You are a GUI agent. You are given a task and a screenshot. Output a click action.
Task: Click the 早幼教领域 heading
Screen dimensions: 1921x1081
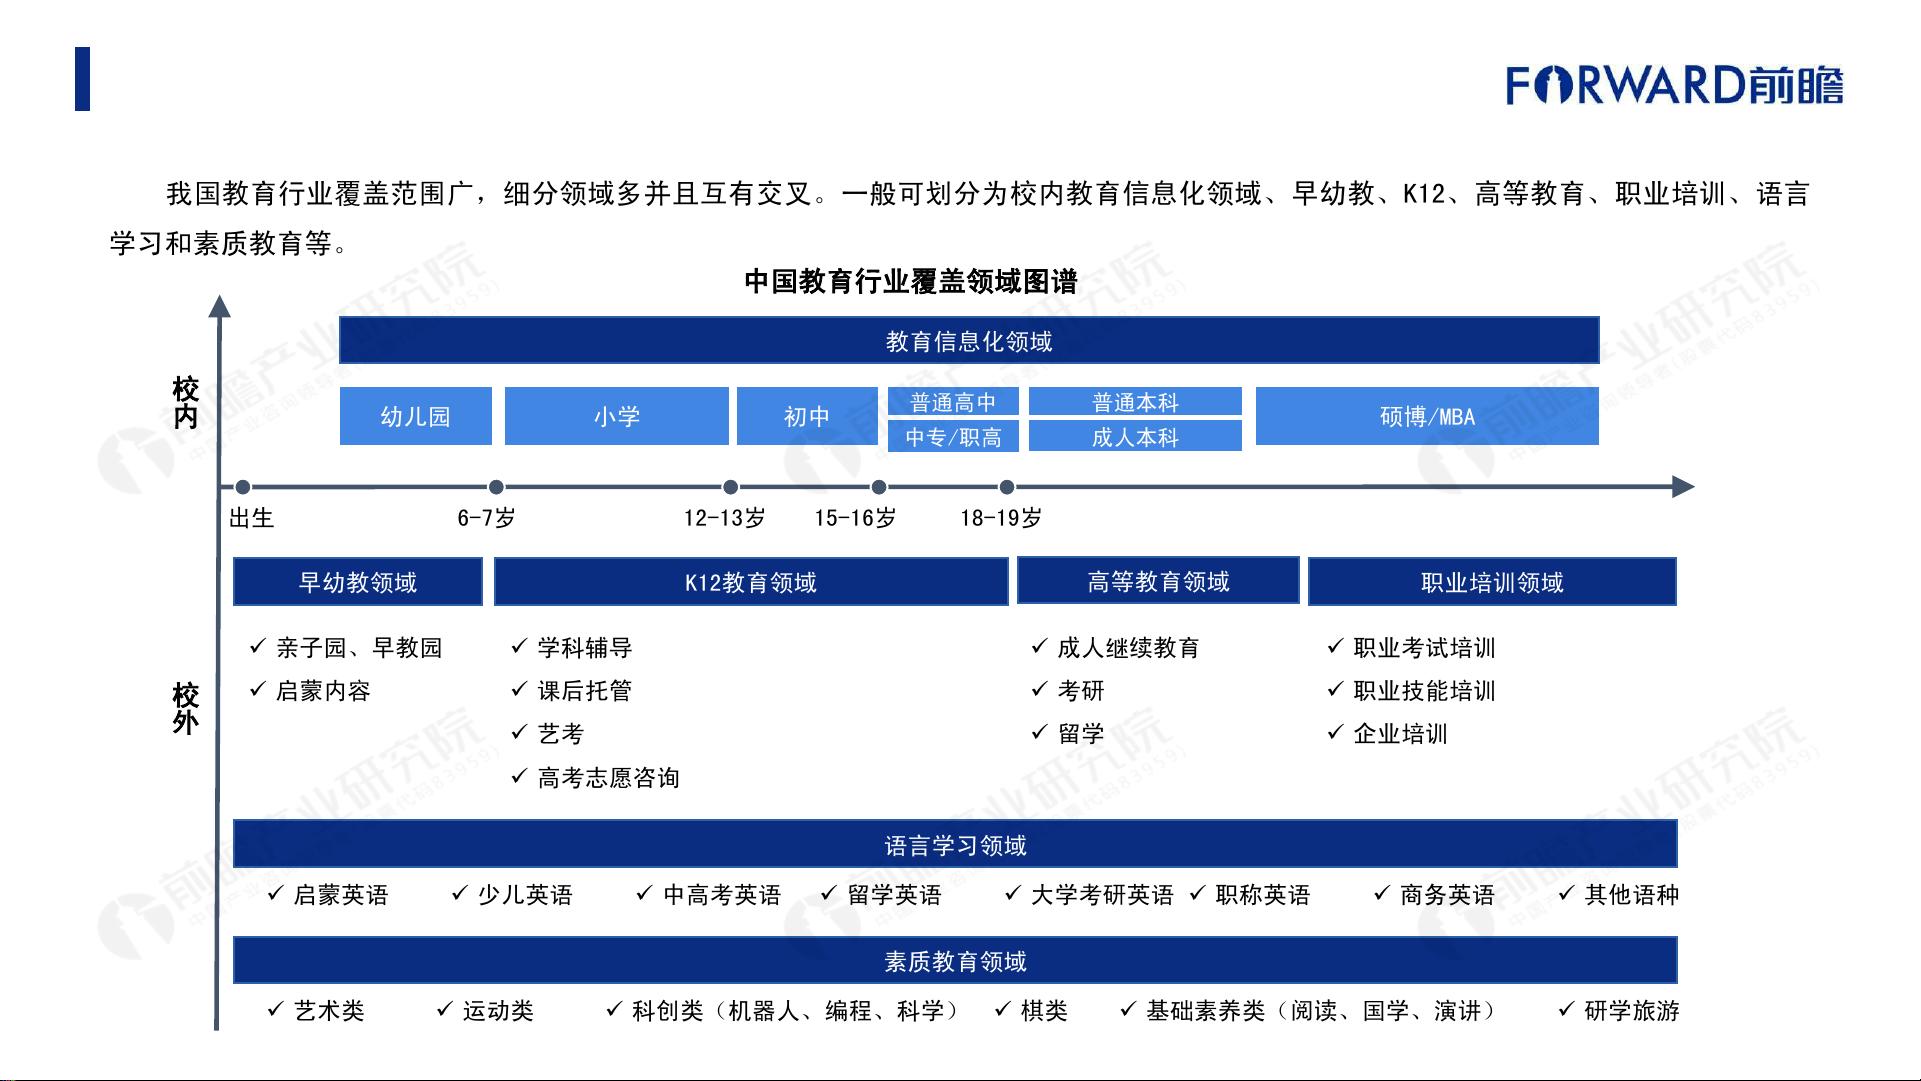357,582
